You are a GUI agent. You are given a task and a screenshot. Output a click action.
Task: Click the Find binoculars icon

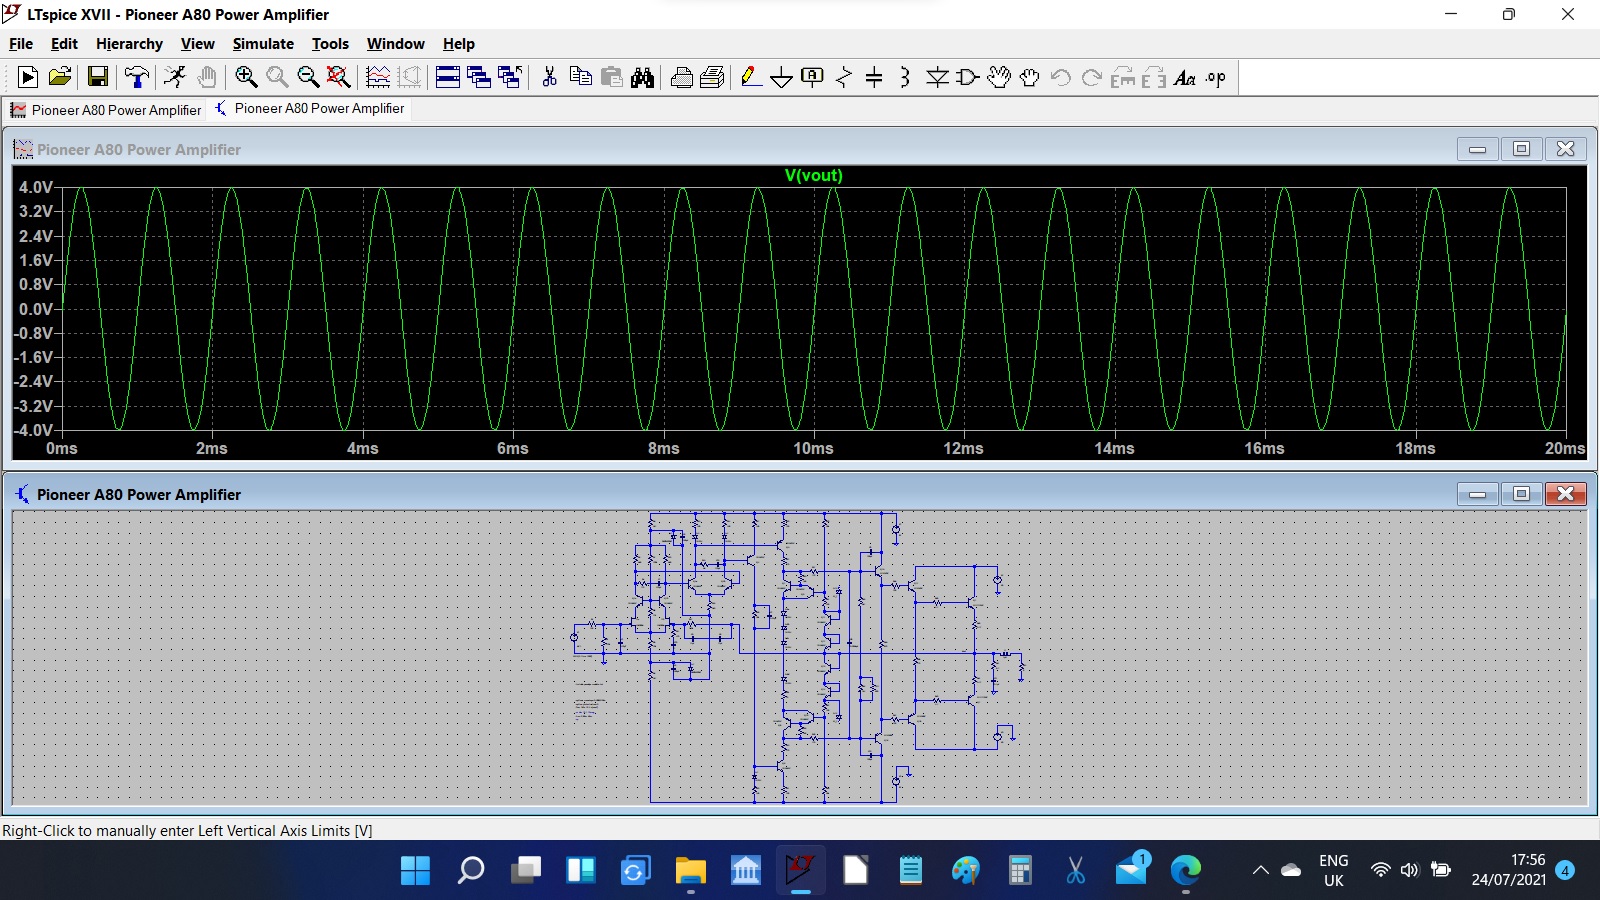tap(643, 77)
